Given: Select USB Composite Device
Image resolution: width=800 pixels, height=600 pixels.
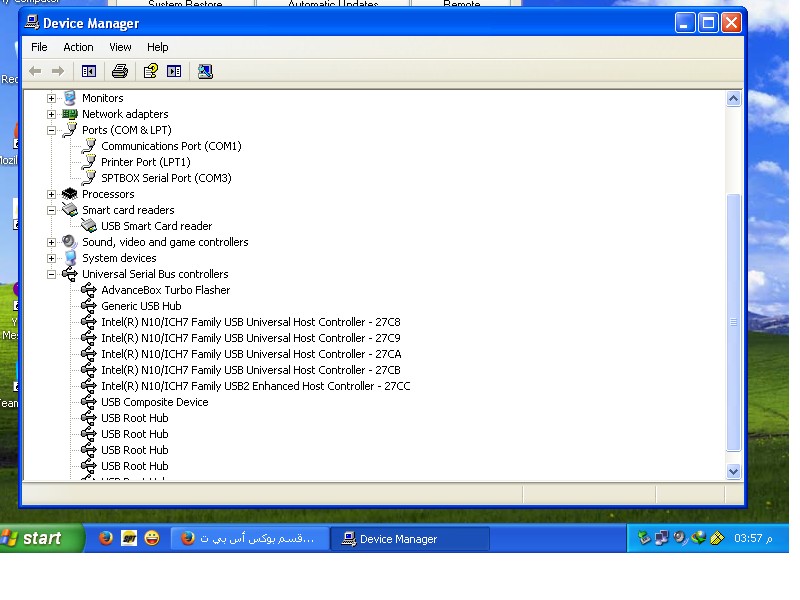Looking at the screenshot, I should point(155,402).
